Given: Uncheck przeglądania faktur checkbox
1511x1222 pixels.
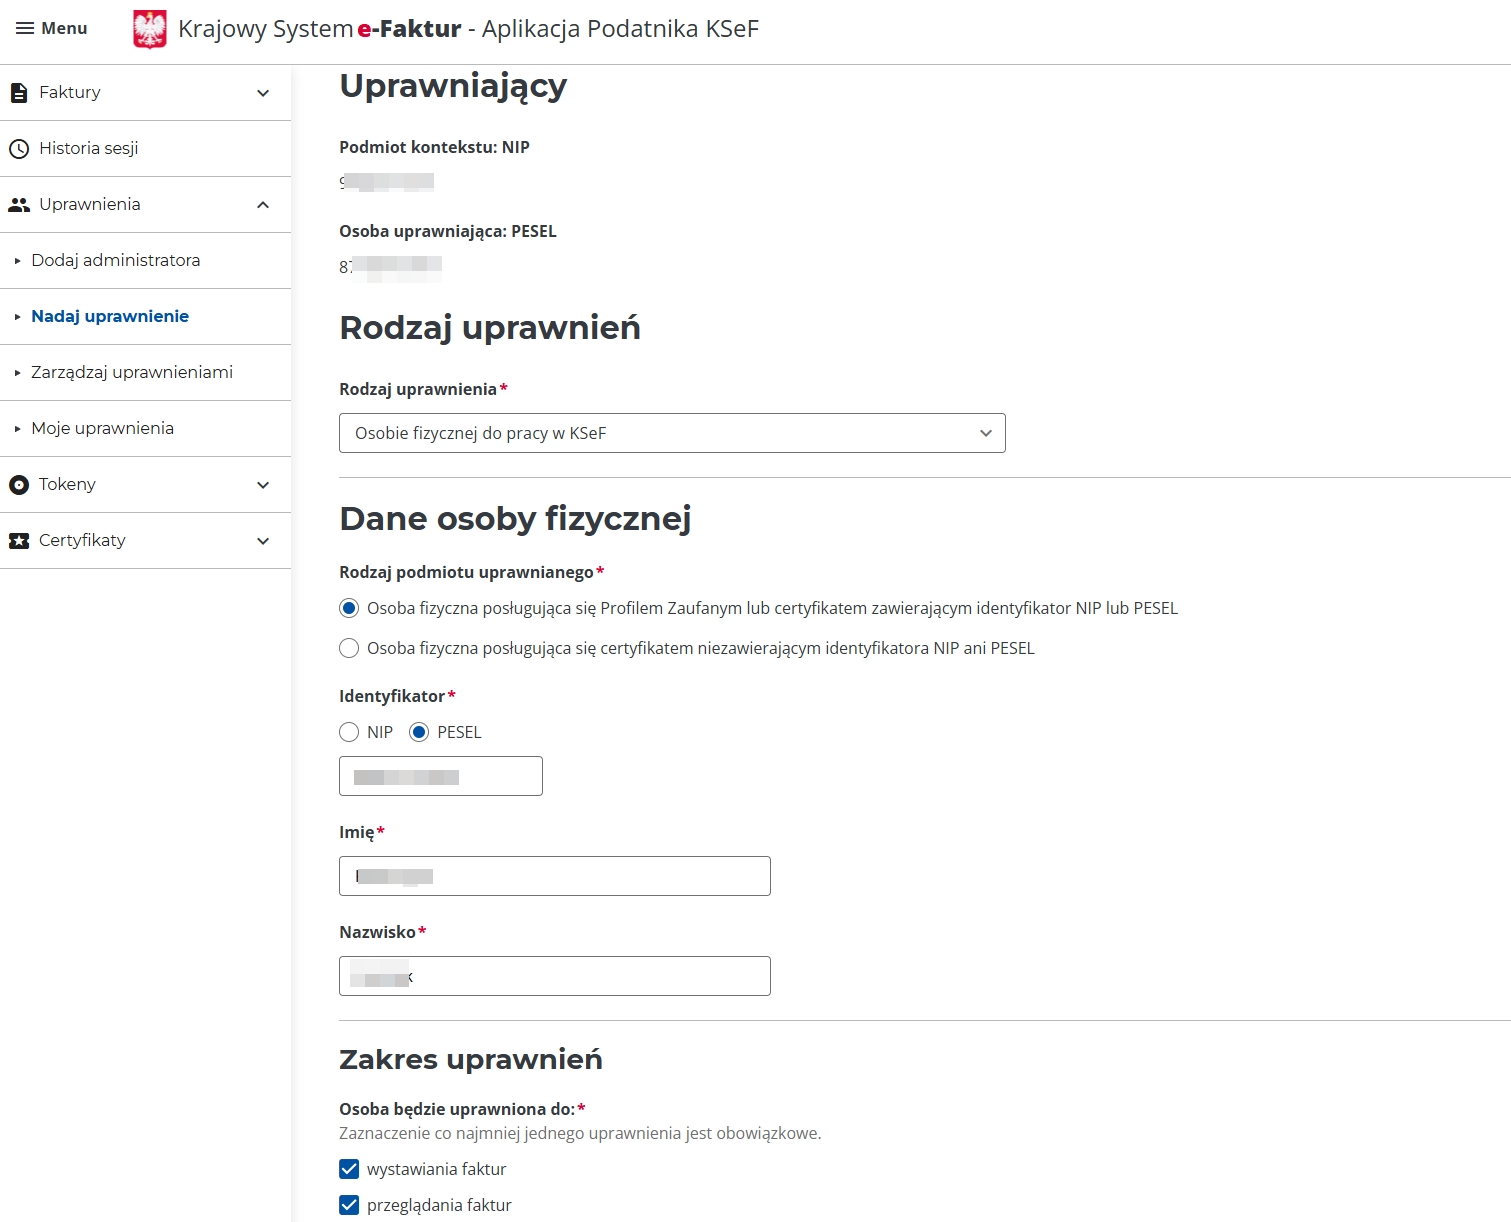Looking at the screenshot, I should pos(349,1205).
